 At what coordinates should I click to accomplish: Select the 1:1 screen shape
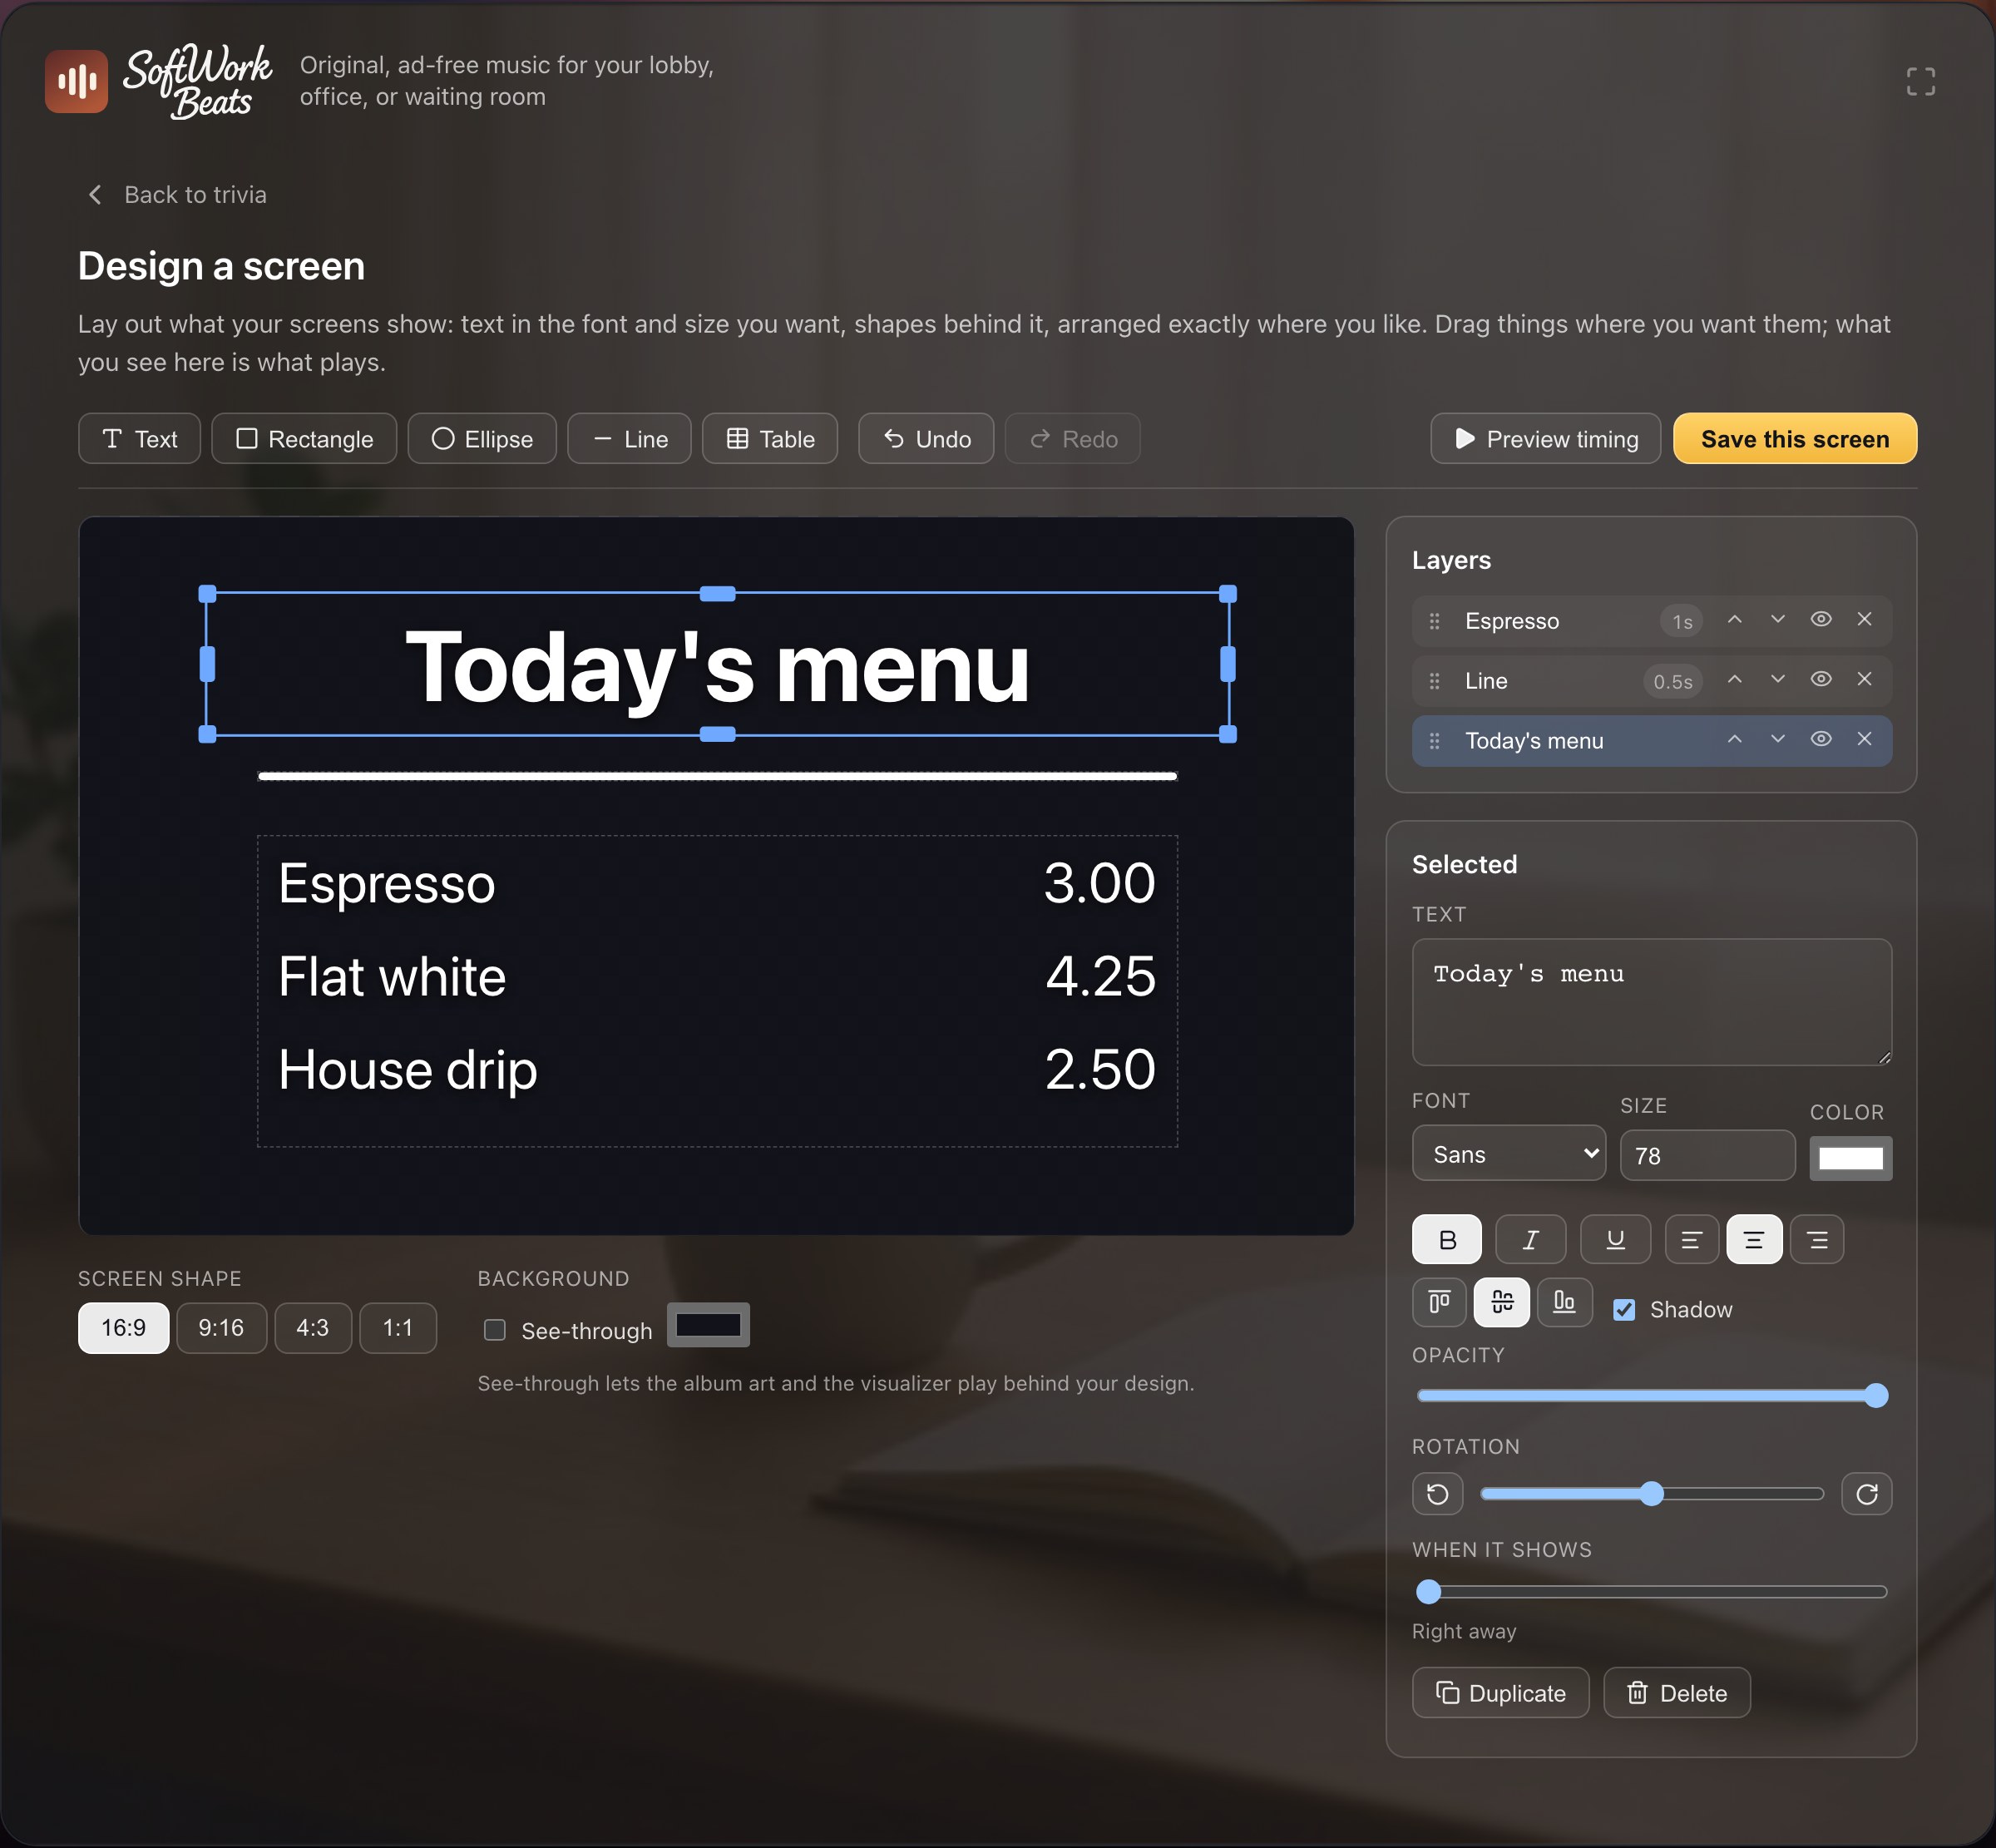[x=398, y=1328]
